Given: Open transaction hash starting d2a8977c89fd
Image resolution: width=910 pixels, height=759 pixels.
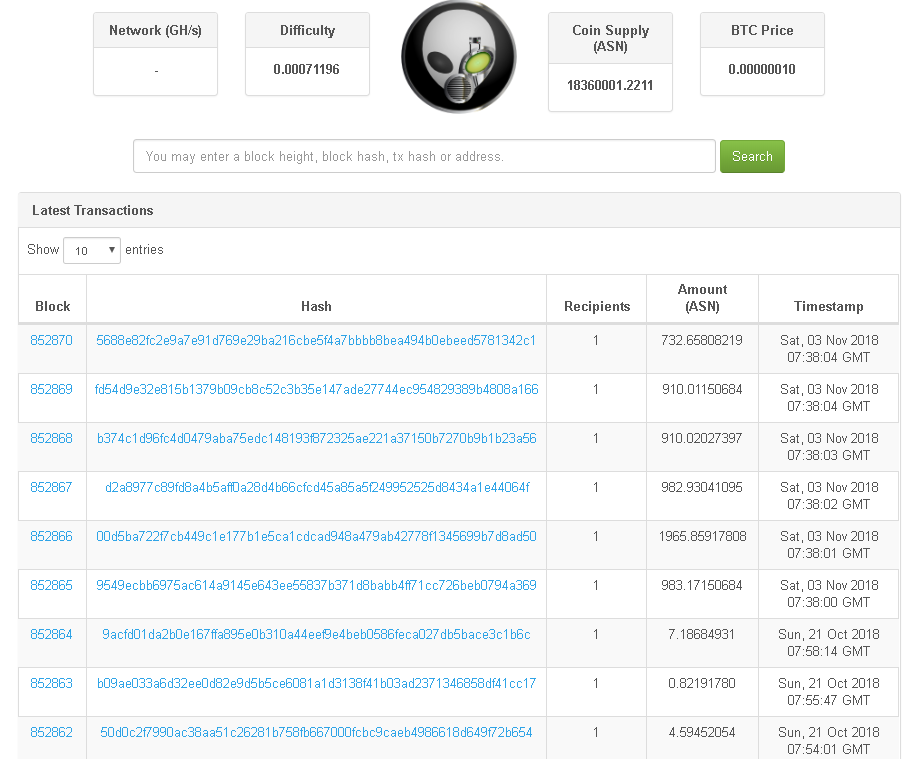Looking at the screenshot, I should [317, 487].
